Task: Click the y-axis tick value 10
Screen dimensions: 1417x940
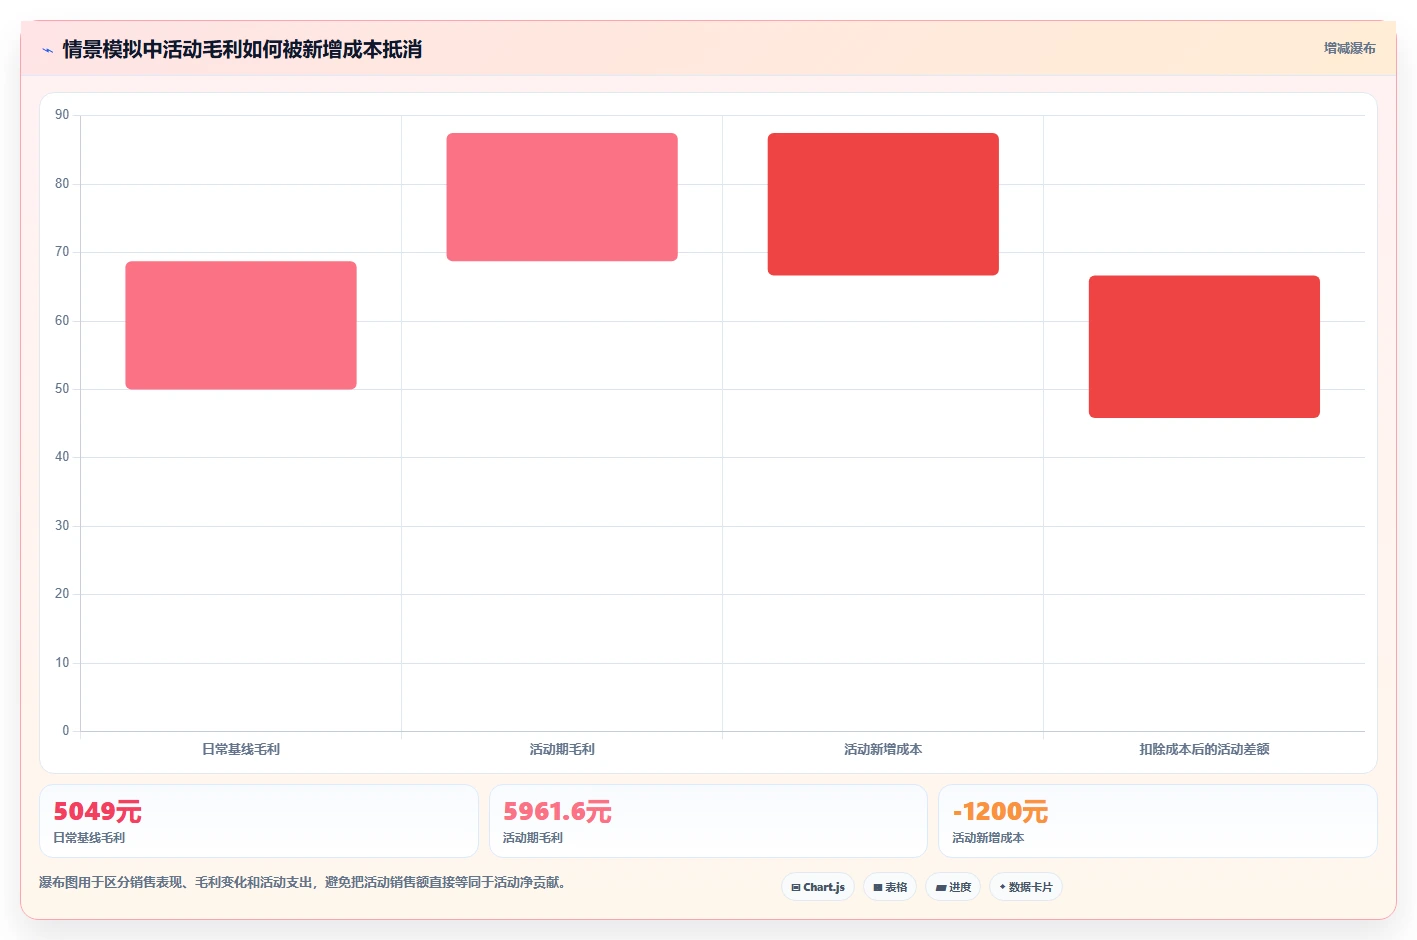Action: click(62, 663)
